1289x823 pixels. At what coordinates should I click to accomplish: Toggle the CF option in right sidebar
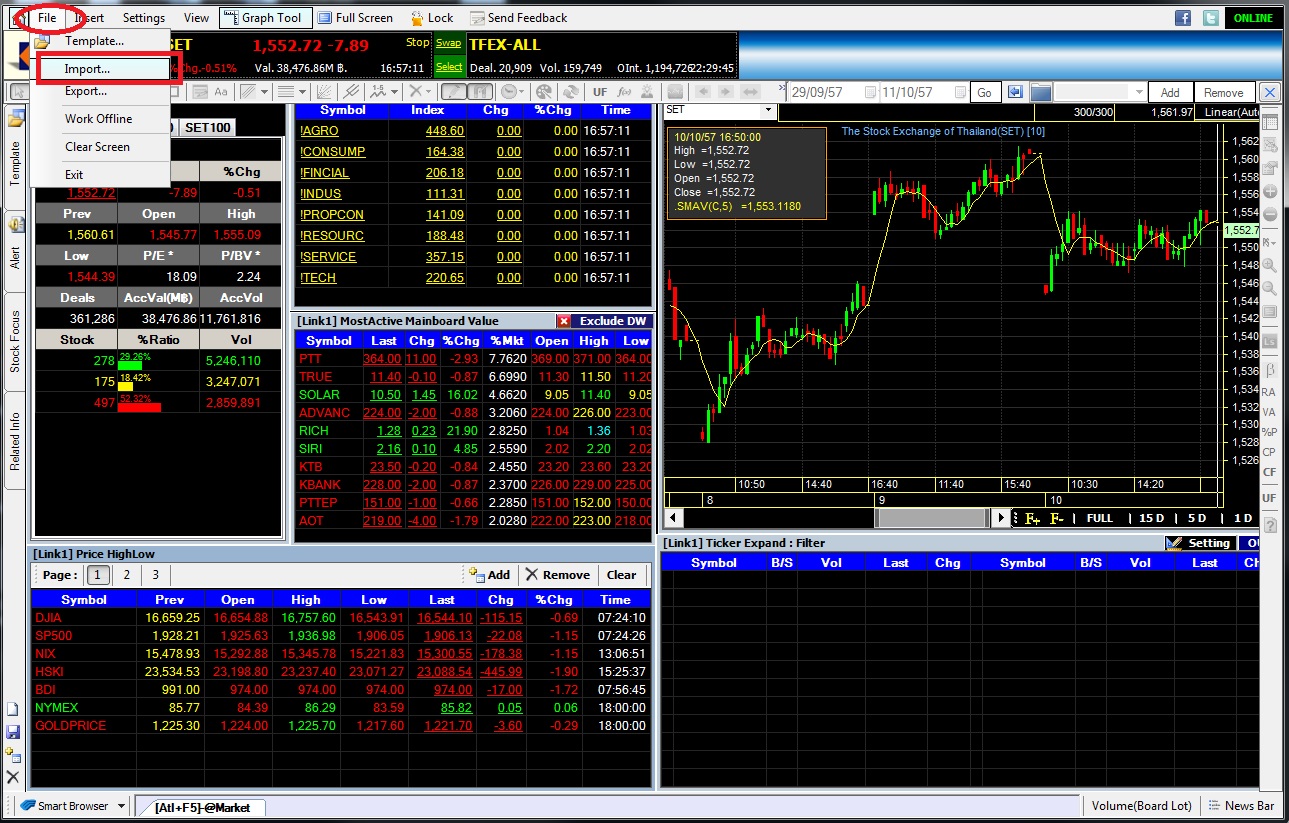pos(1269,471)
